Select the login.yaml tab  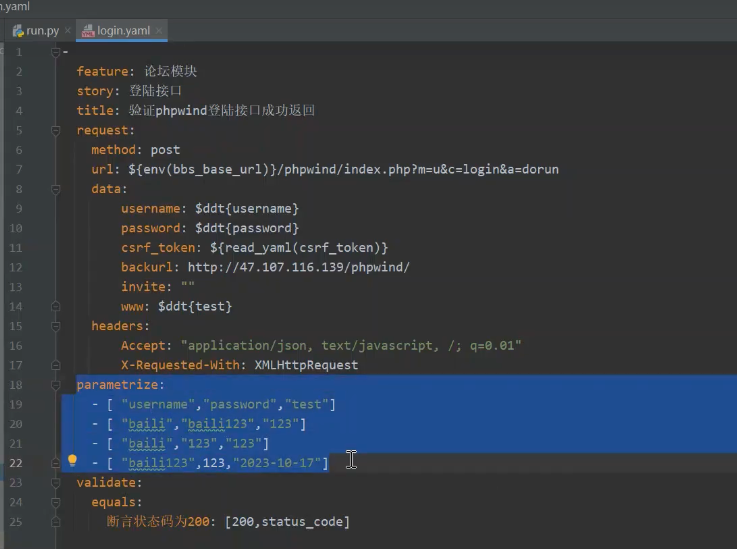pos(123,31)
